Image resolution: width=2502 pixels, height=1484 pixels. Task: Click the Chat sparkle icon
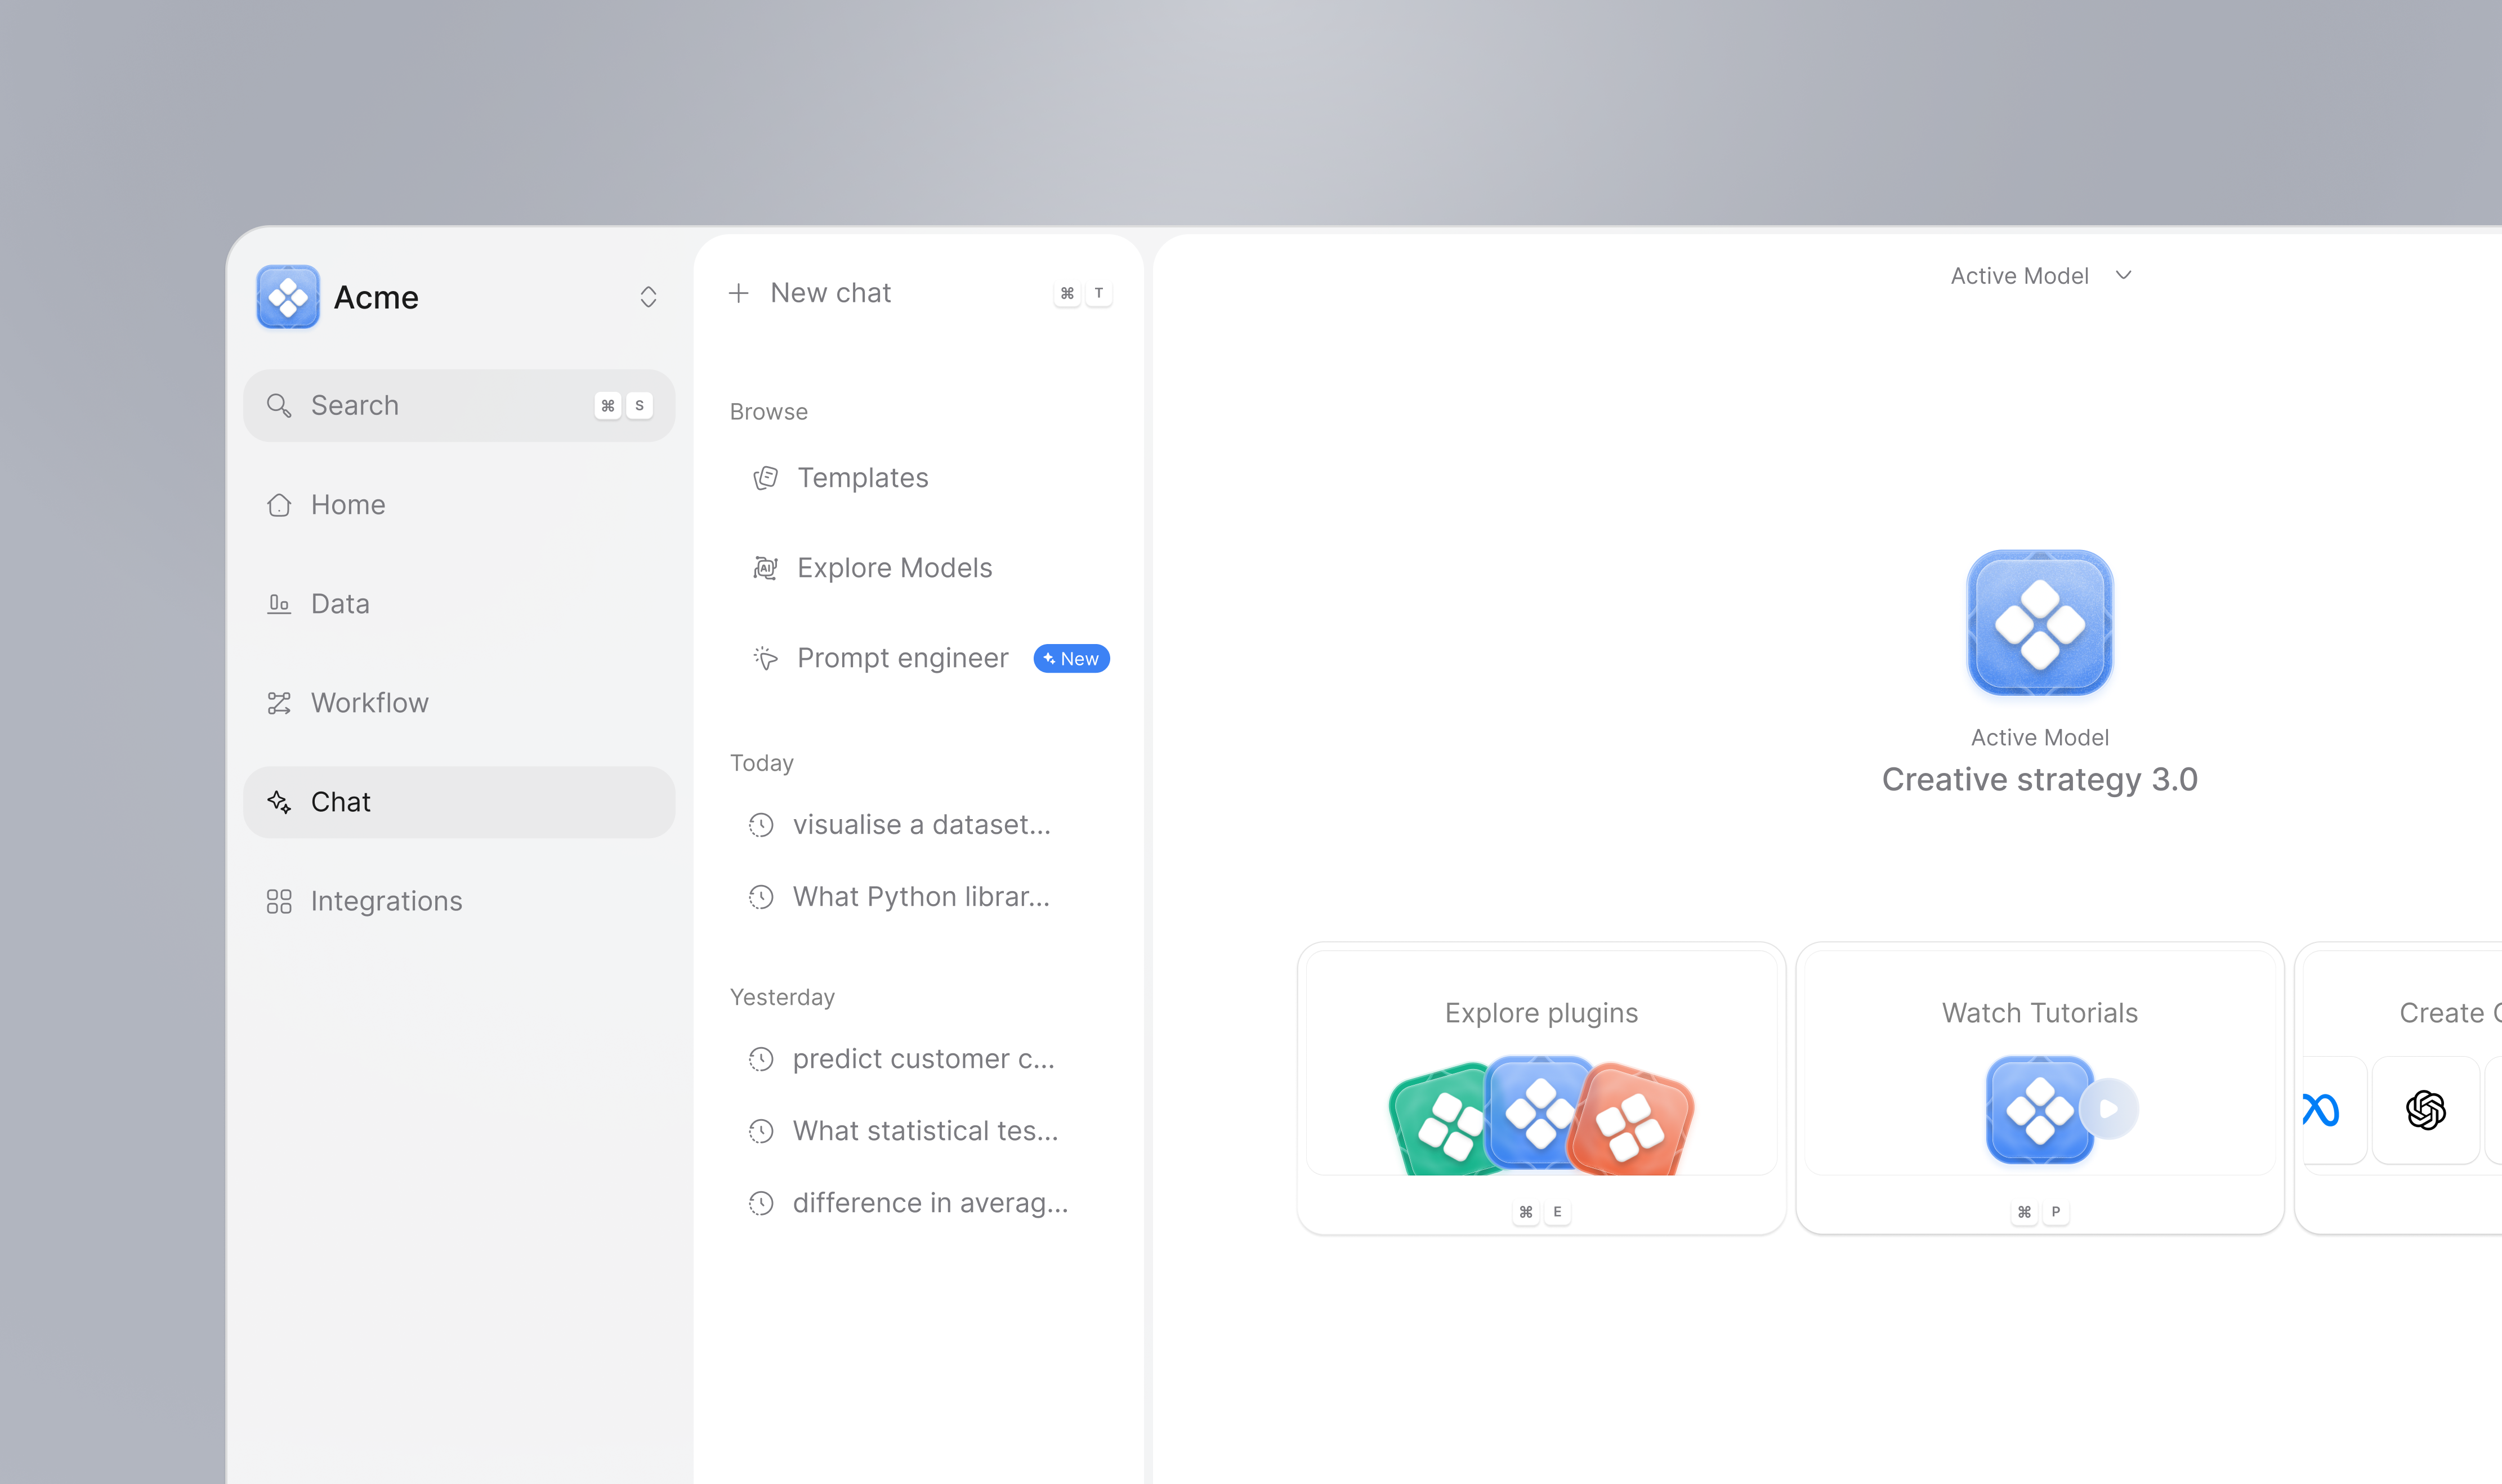click(x=279, y=802)
